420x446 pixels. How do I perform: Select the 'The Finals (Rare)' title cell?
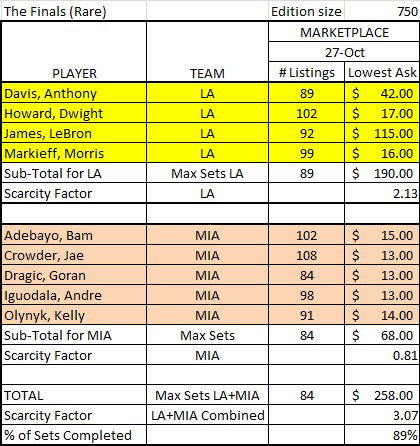(74, 11)
